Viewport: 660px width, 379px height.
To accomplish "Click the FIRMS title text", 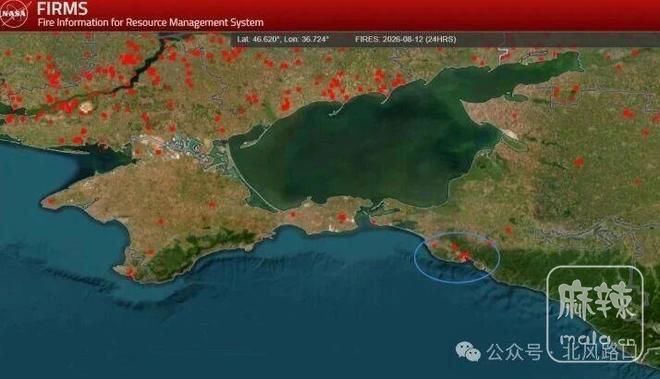I will click(62, 8).
